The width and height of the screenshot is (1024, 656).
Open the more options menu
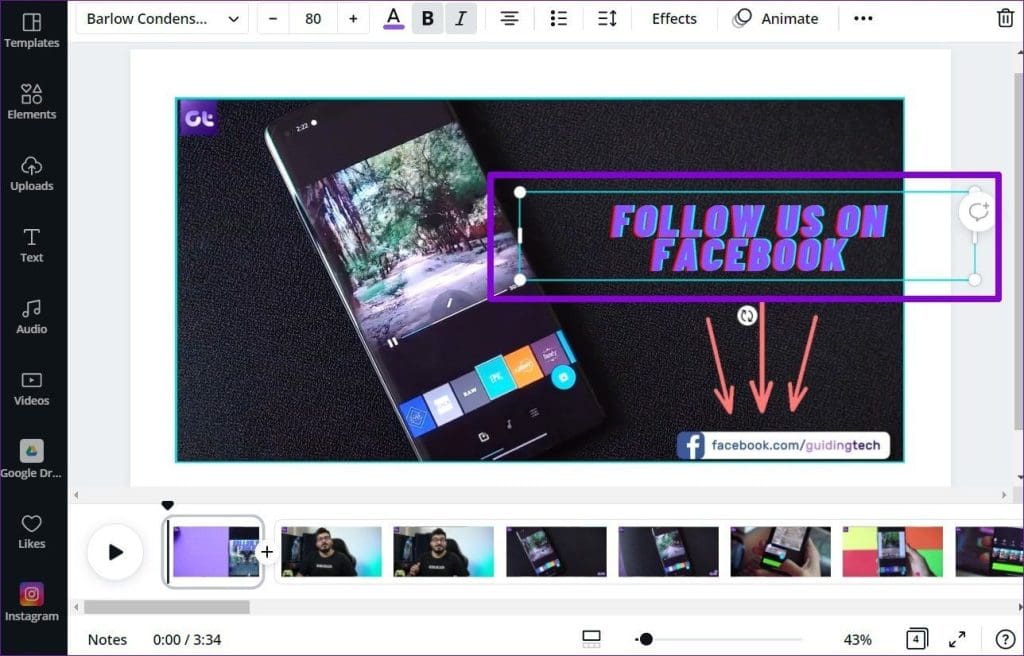862,18
